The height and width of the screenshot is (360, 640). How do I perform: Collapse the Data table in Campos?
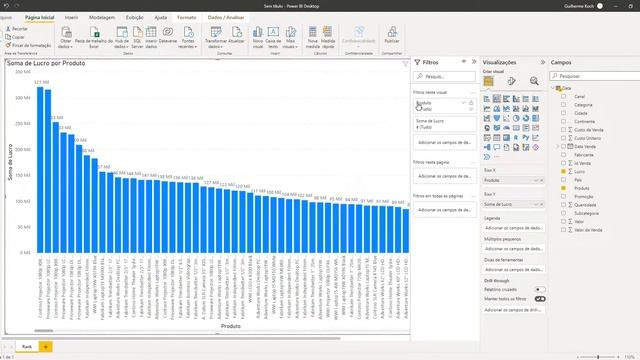point(553,88)
